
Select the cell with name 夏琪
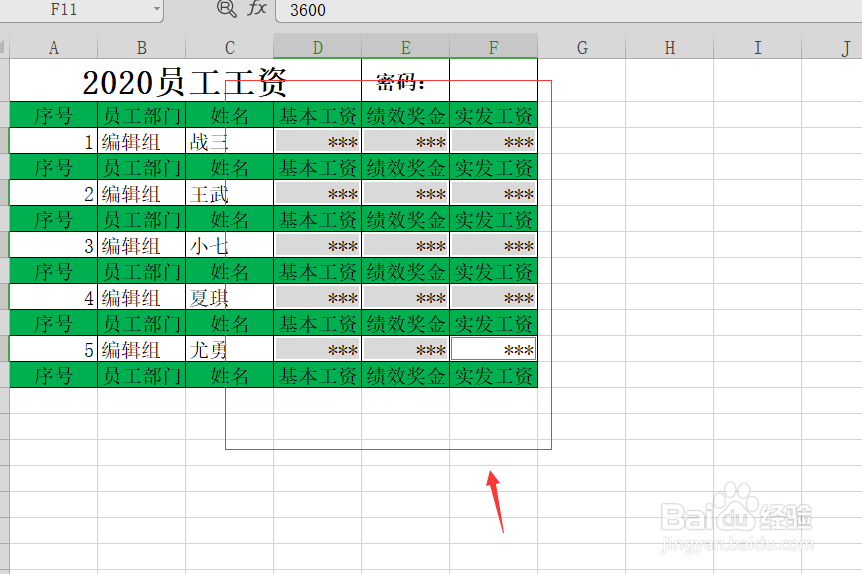[230, 297]
